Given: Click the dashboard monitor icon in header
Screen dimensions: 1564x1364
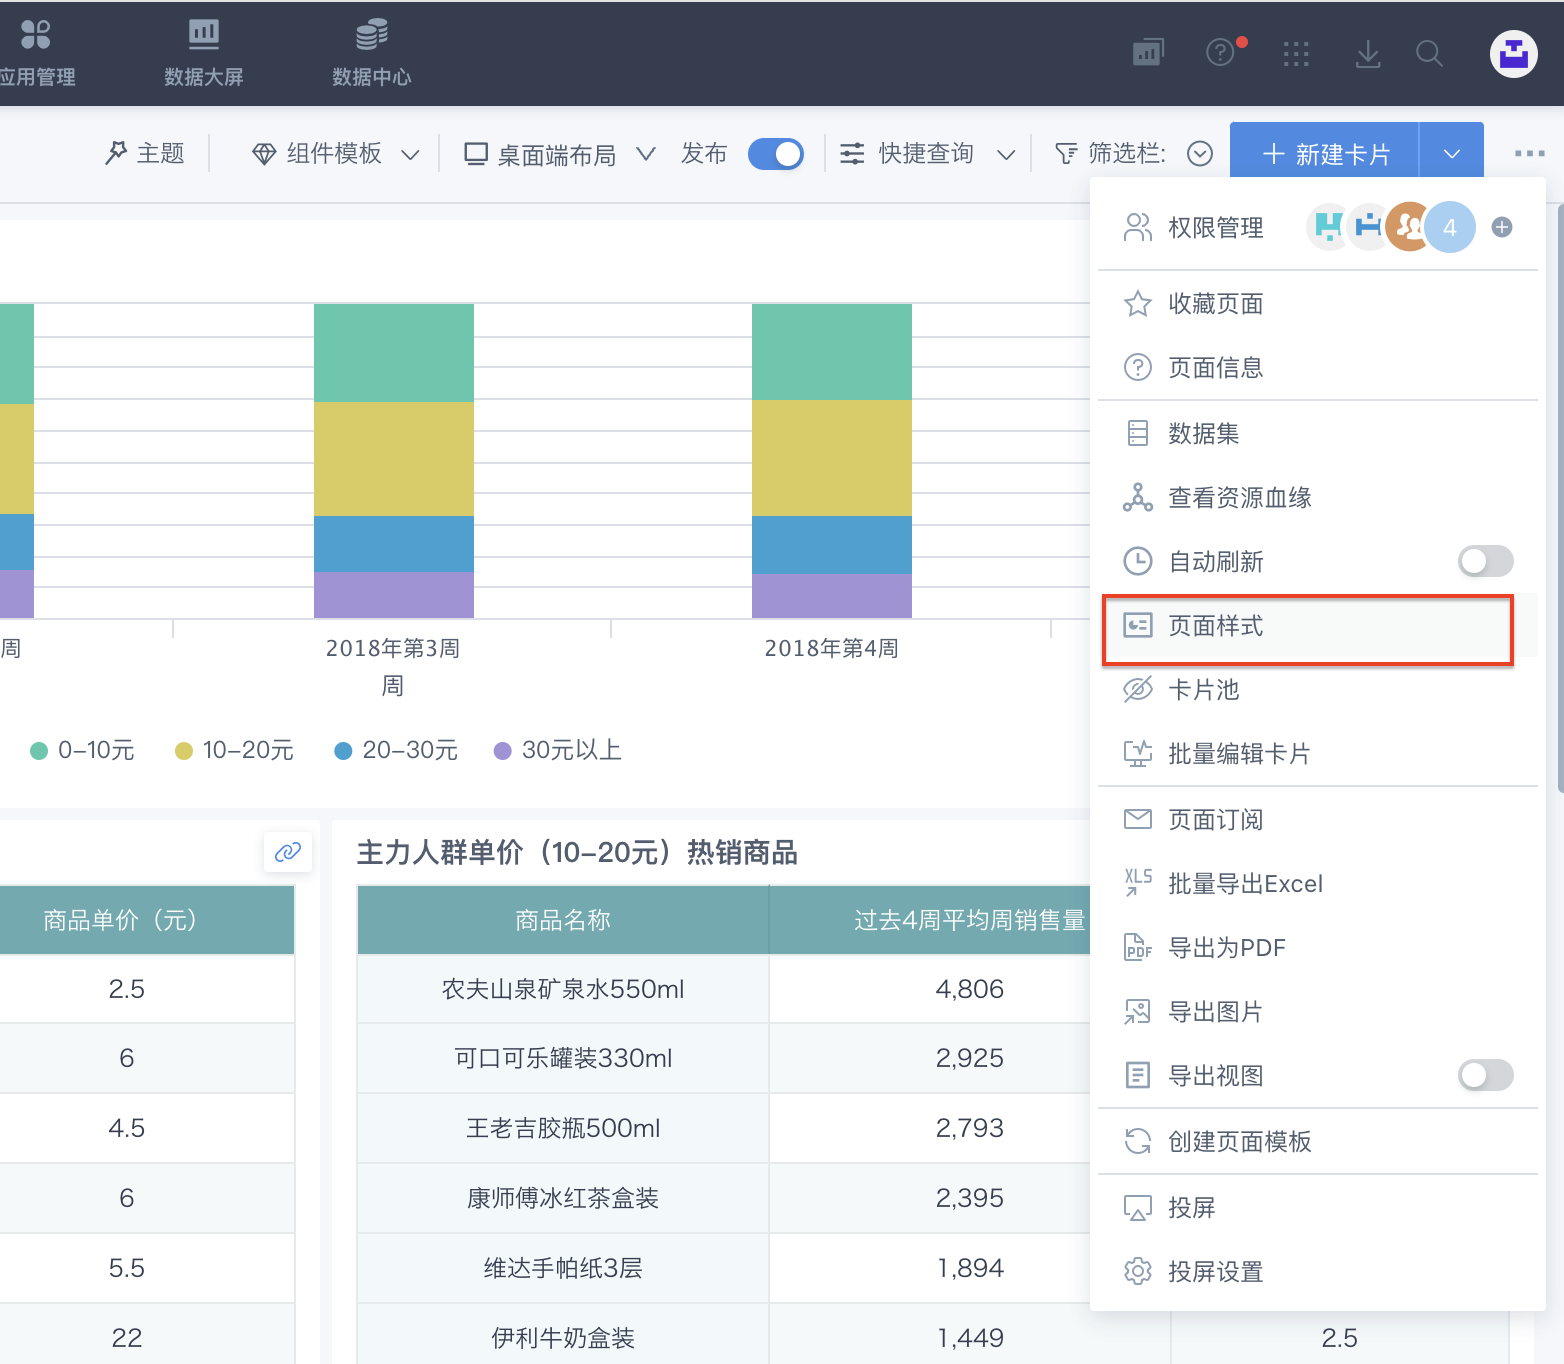Looking at the screenshot, I should tap(1148, 53).
